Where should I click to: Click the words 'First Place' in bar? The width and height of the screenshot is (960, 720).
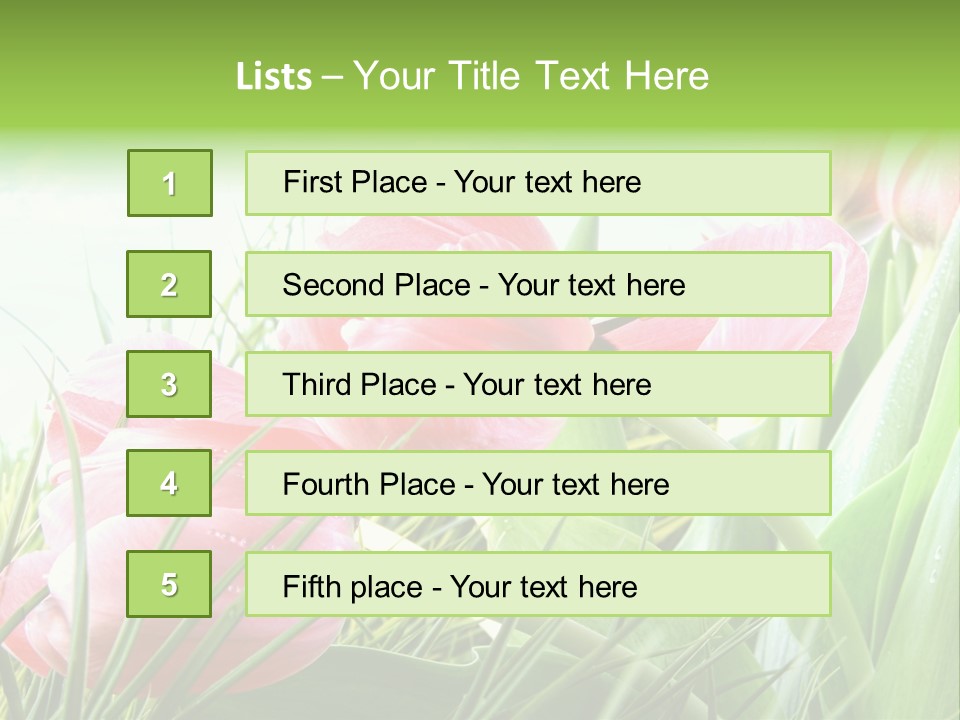pos(355,182)
